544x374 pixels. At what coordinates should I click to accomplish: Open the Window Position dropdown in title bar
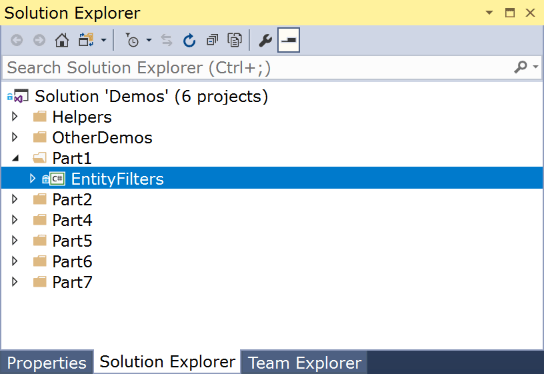pyautogui.click(x=489, y=13)
